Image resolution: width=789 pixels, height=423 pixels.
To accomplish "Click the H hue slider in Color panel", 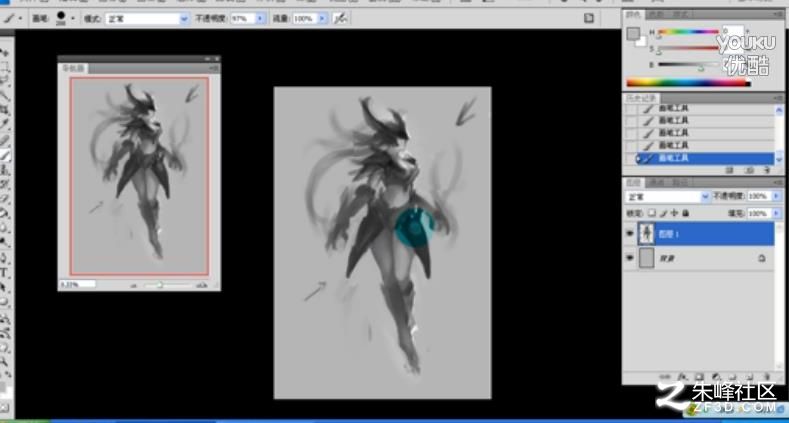I will [x=687, y=32].
